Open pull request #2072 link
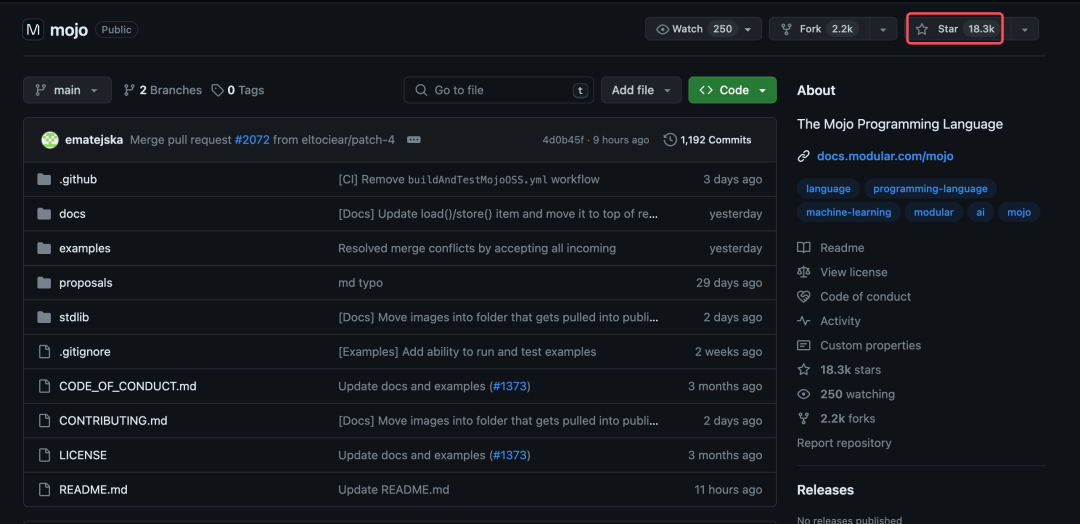This screenshot has width=1080, height=524. click(252, 140)
